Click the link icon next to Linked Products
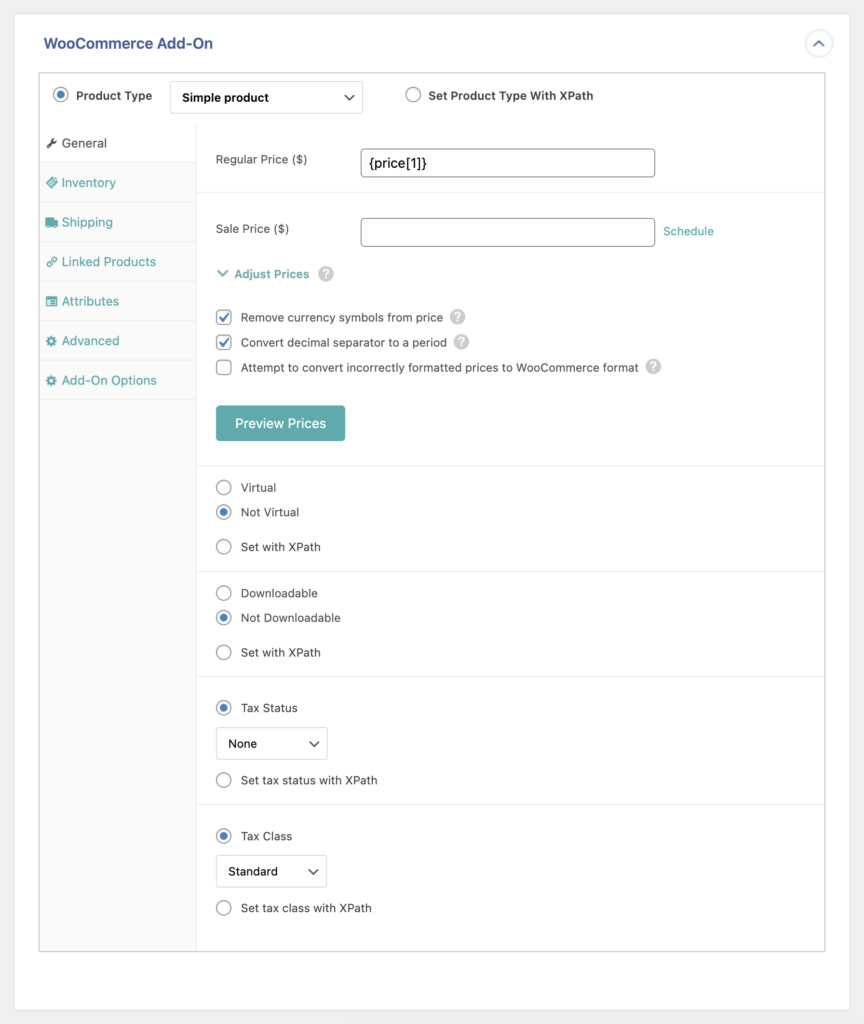Image resolution: width=864 pixels, height=1024 pixels. click(x=52, y=261)
